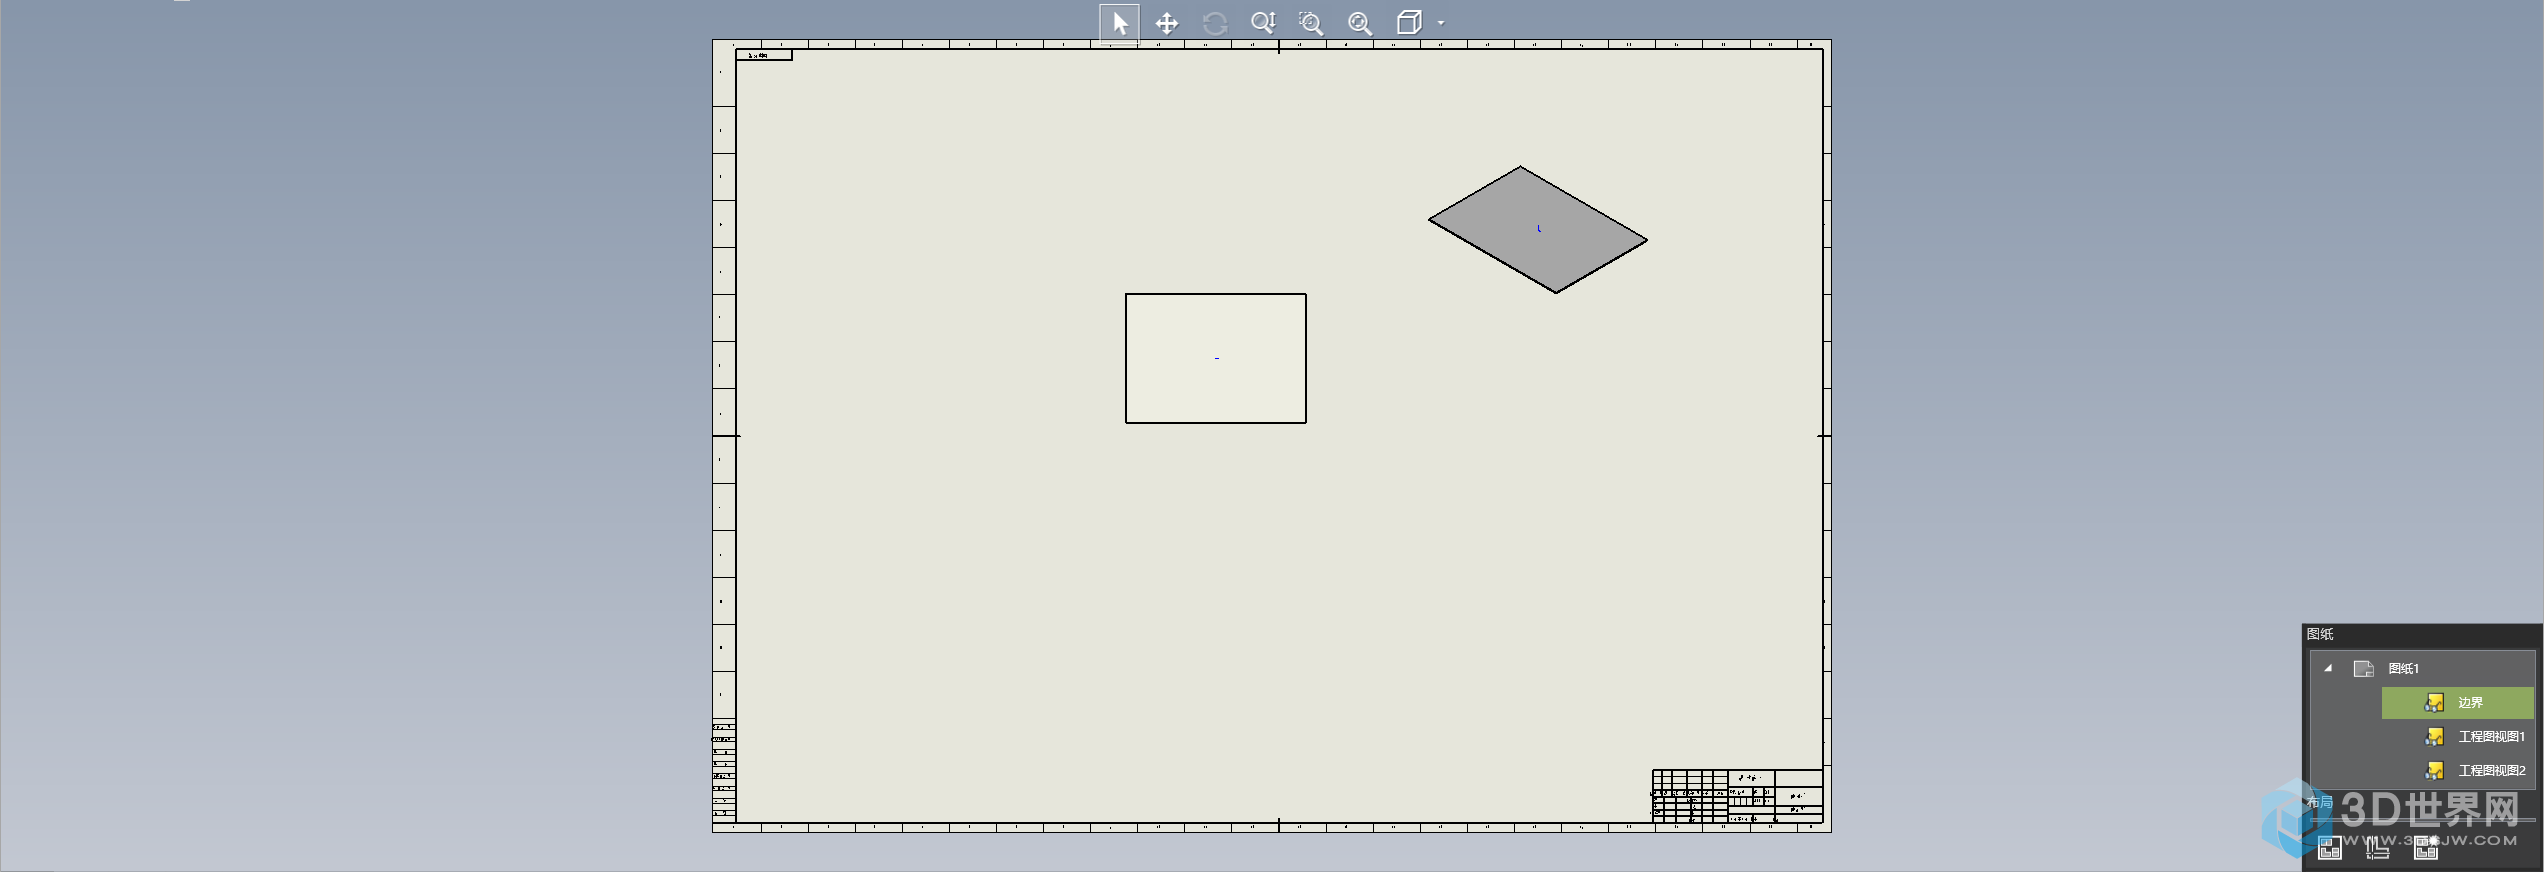Pick the Zoom Window tool
The width and height of the screenshot is (2544, 872).
(x=1311, y=23)
